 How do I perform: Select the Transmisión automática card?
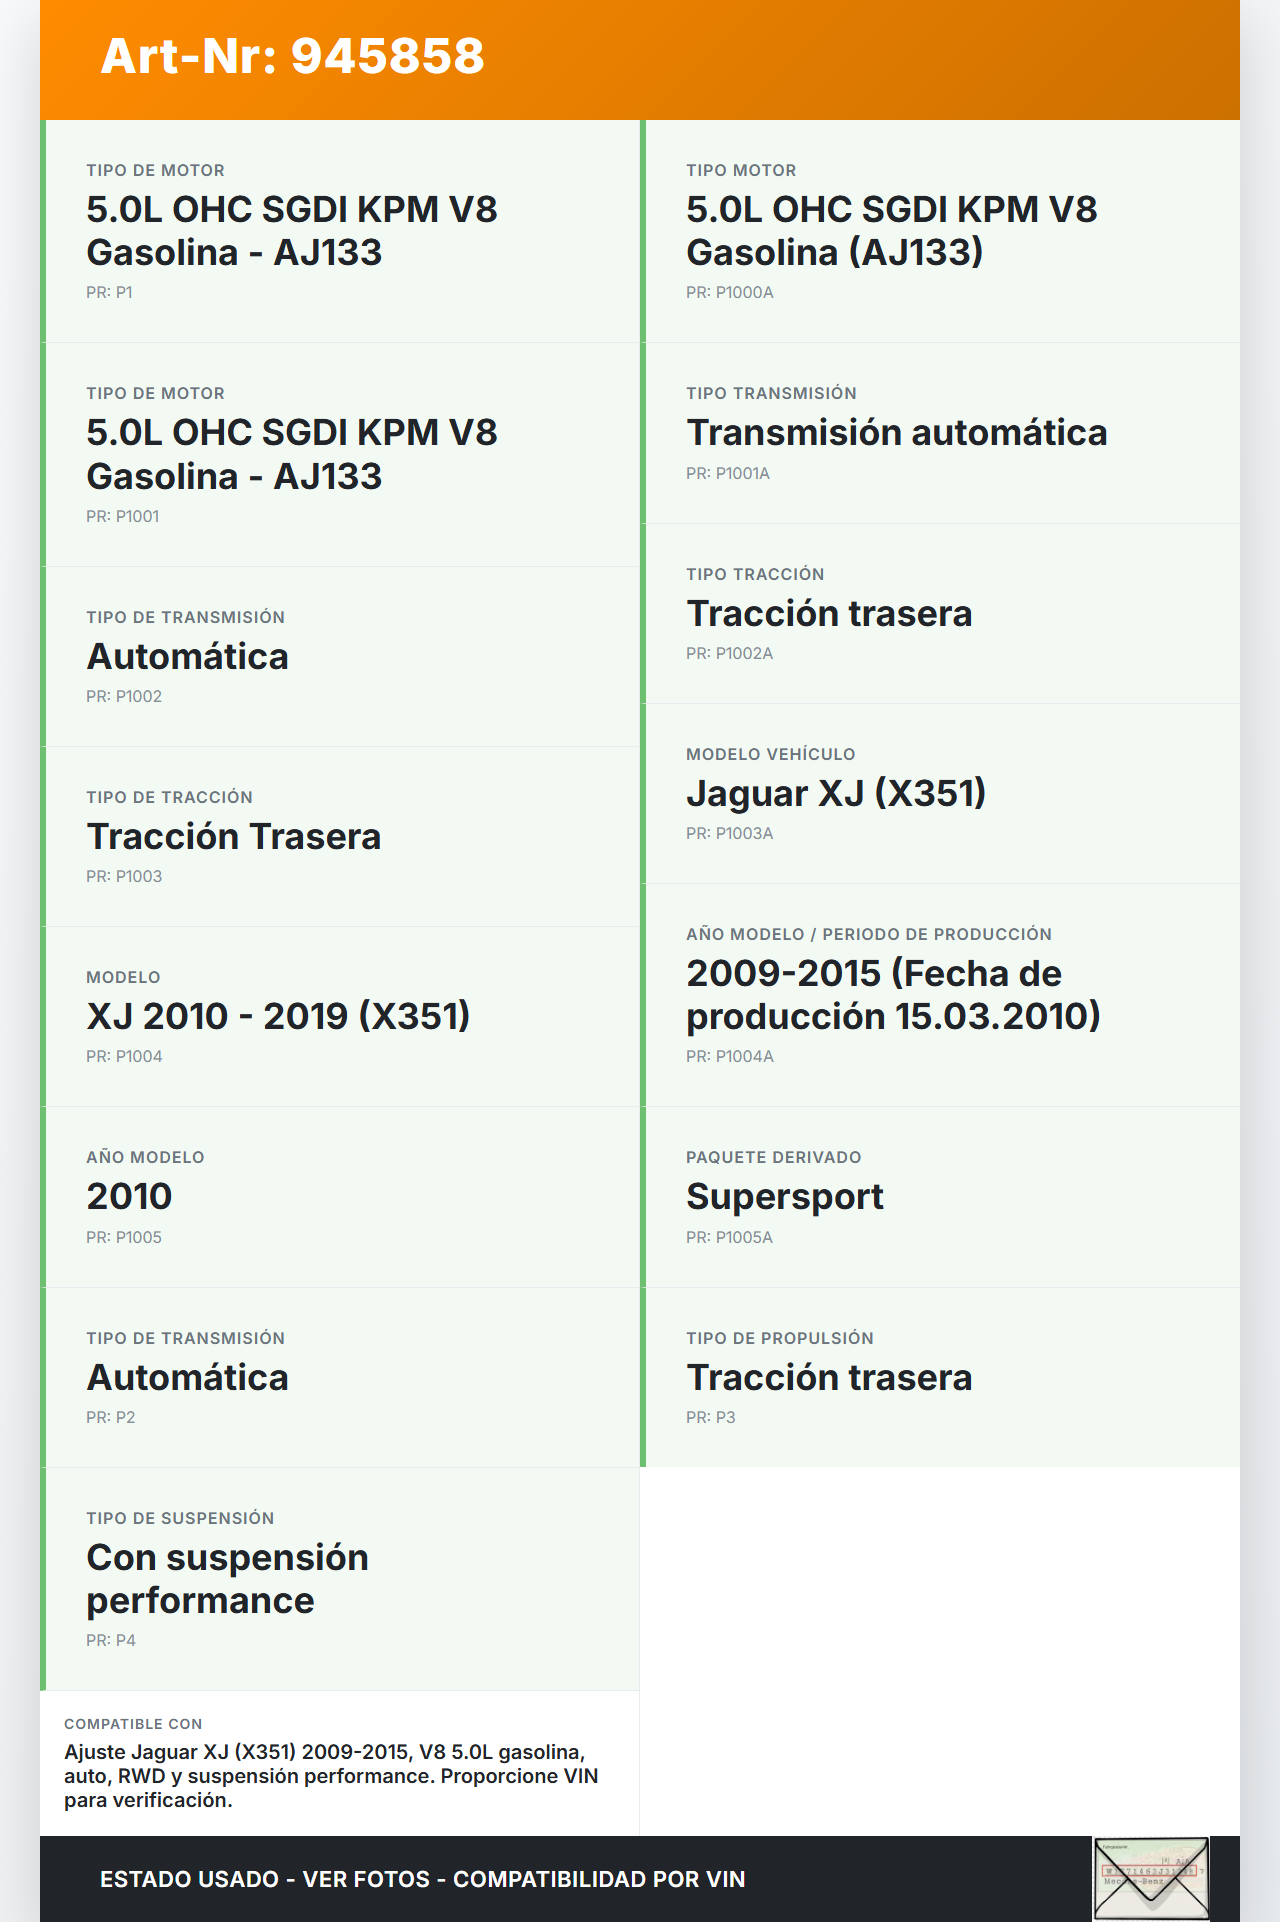(x=940, y=433)
